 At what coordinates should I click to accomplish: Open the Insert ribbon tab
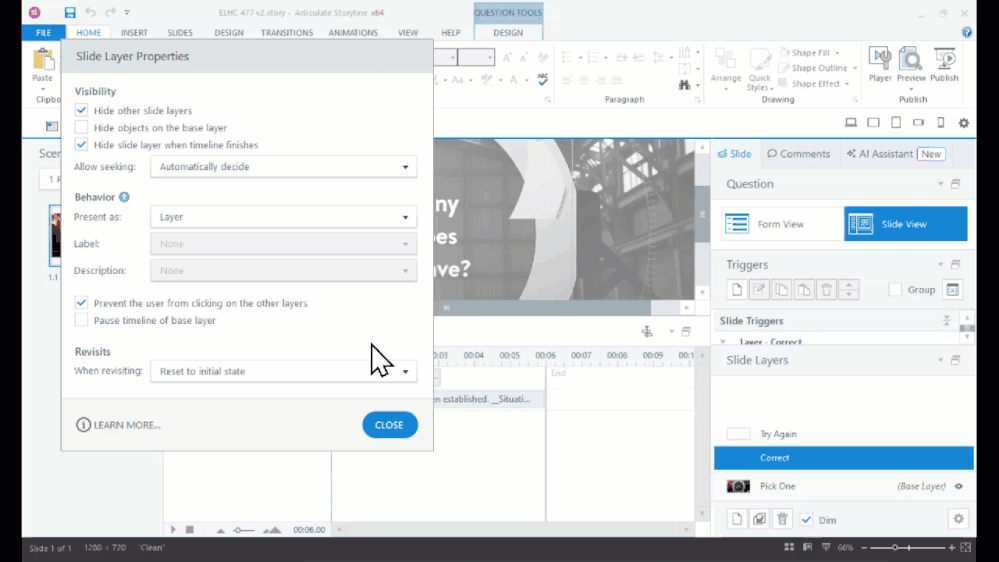[134, 33]
